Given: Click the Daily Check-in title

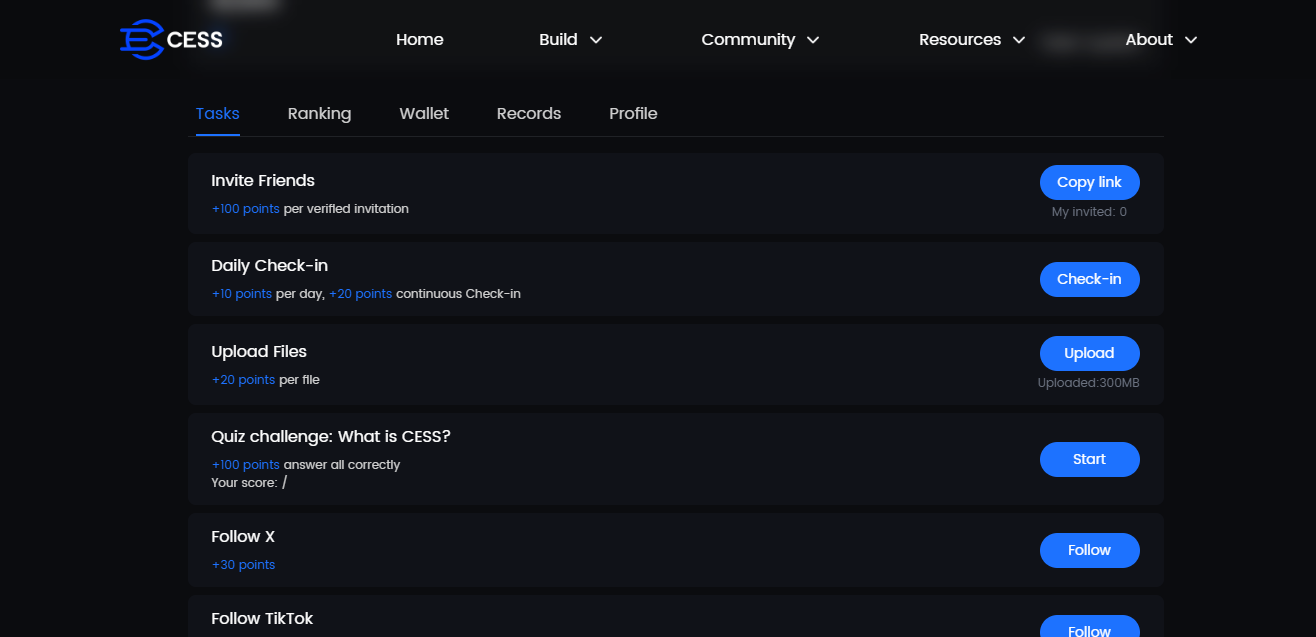Looking at the screenshot, I should coord(269,265).
